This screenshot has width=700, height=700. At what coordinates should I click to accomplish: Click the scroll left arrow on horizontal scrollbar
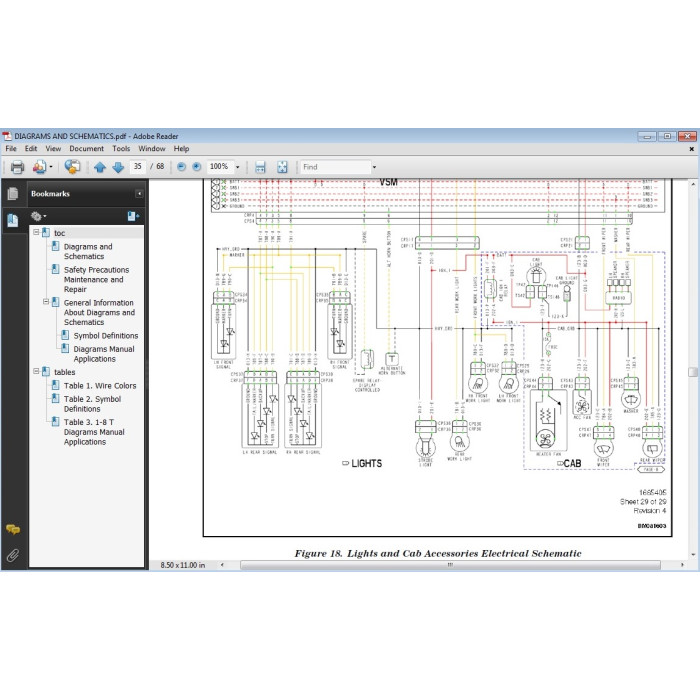coord(222,565)
